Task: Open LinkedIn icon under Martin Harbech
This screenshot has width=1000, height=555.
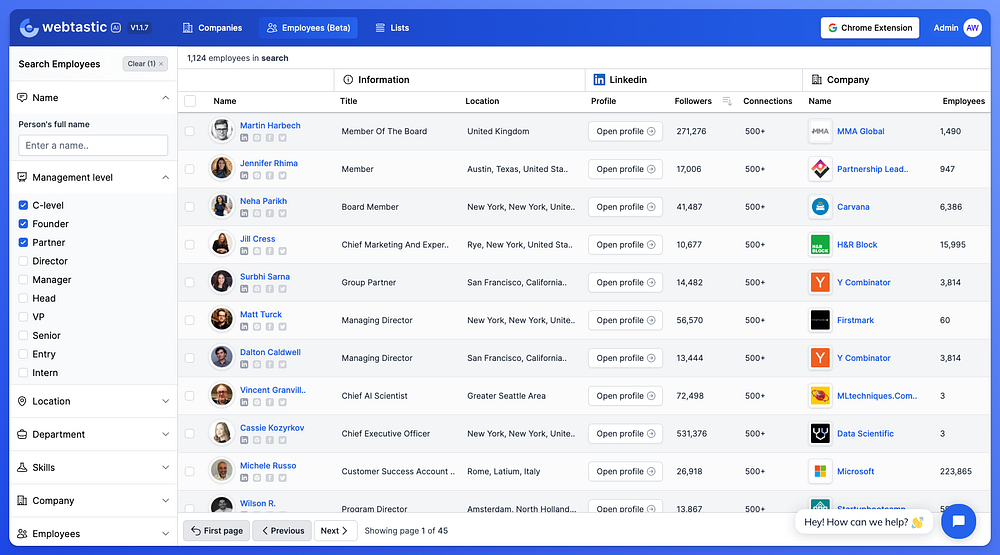Action: [x=244, y=138]
